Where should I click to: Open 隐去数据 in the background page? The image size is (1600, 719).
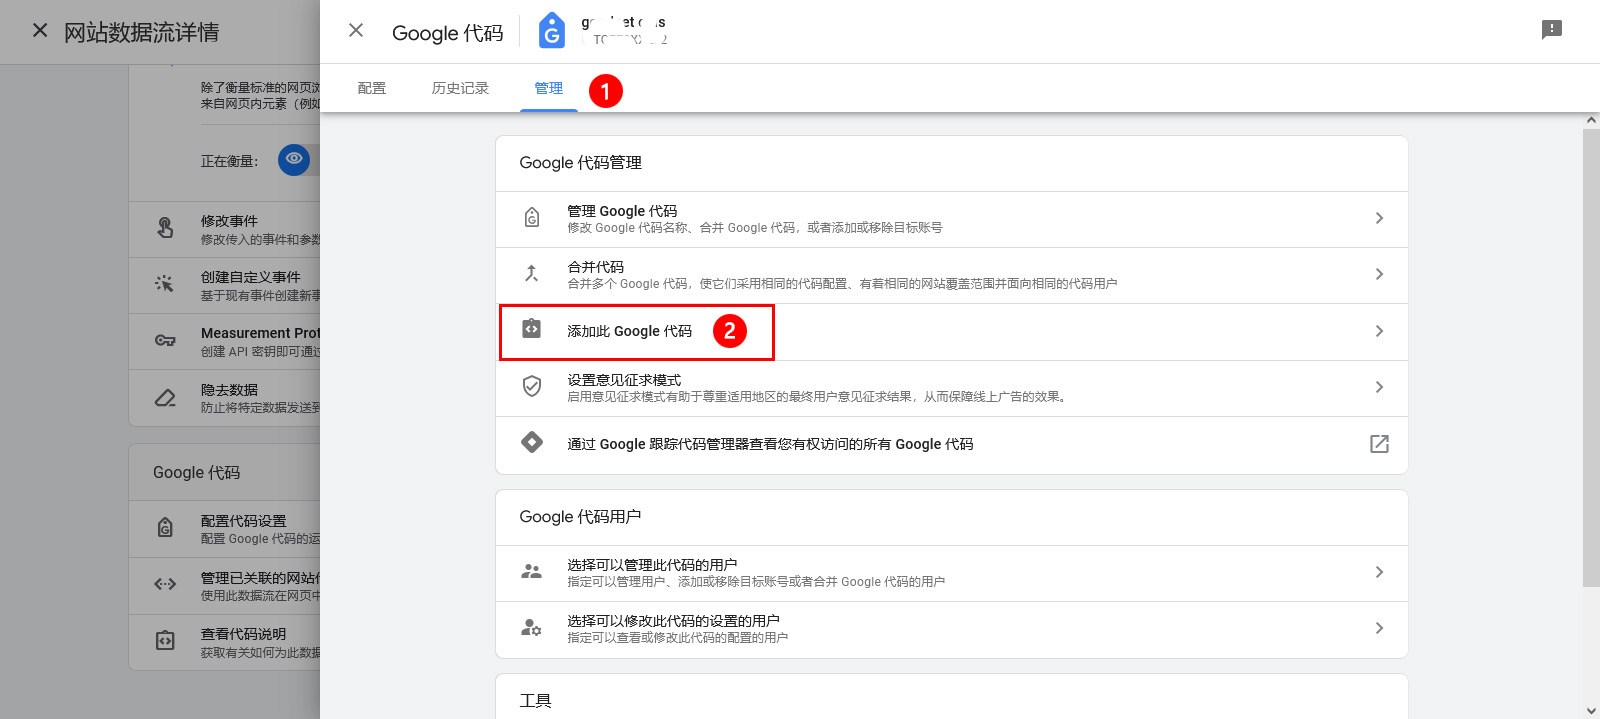coord(225,397)
